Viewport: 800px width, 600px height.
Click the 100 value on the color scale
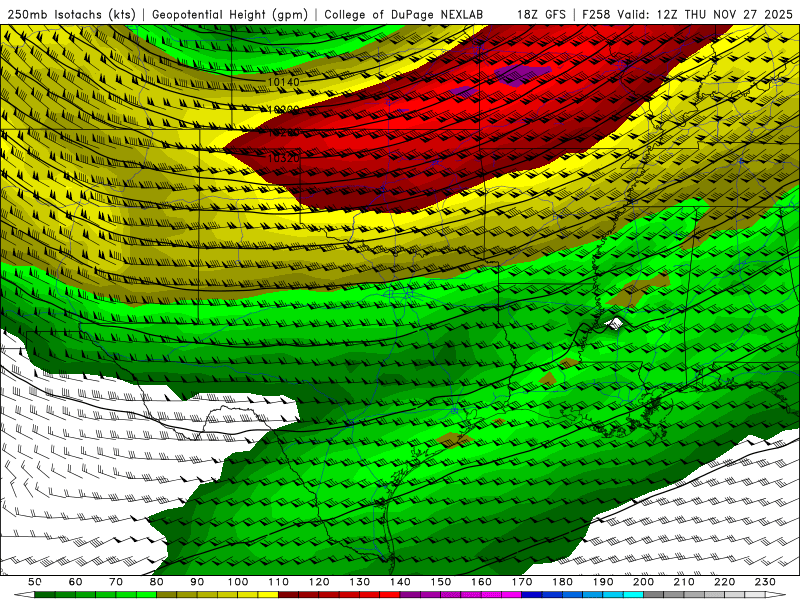[238, 582]
